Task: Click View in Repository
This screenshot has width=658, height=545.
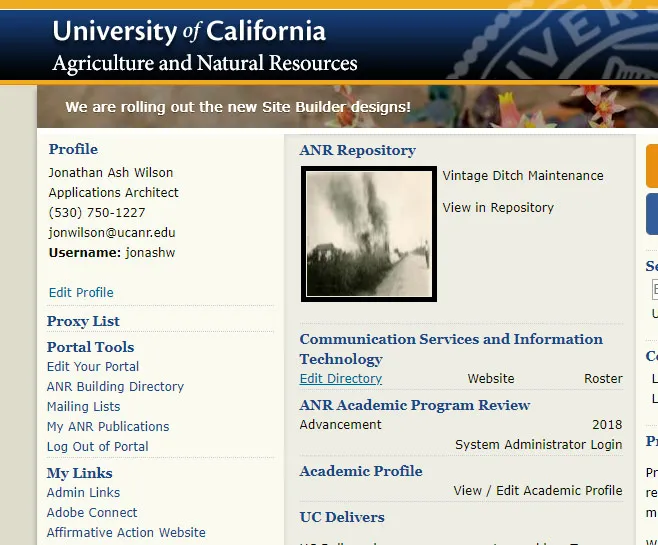Action: pyautogui.click(x=498, y=208)
